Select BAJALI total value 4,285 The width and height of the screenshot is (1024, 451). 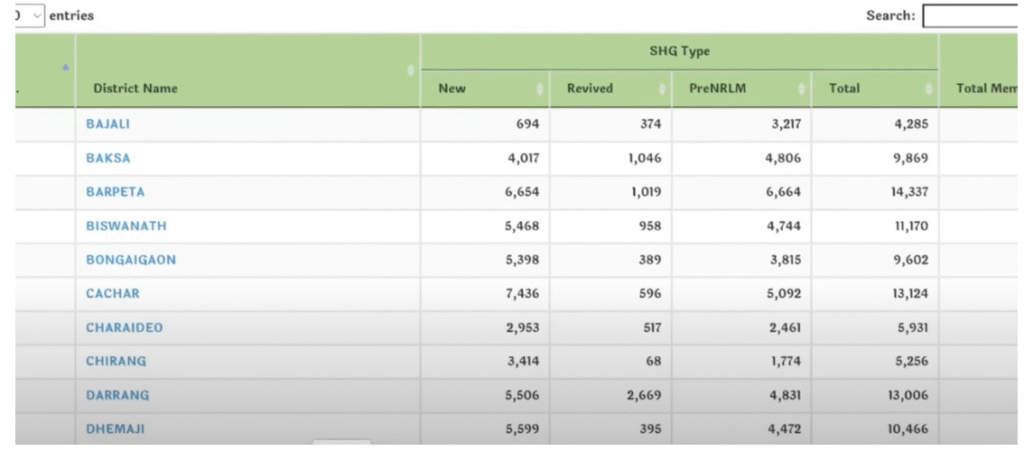(911, 124)
